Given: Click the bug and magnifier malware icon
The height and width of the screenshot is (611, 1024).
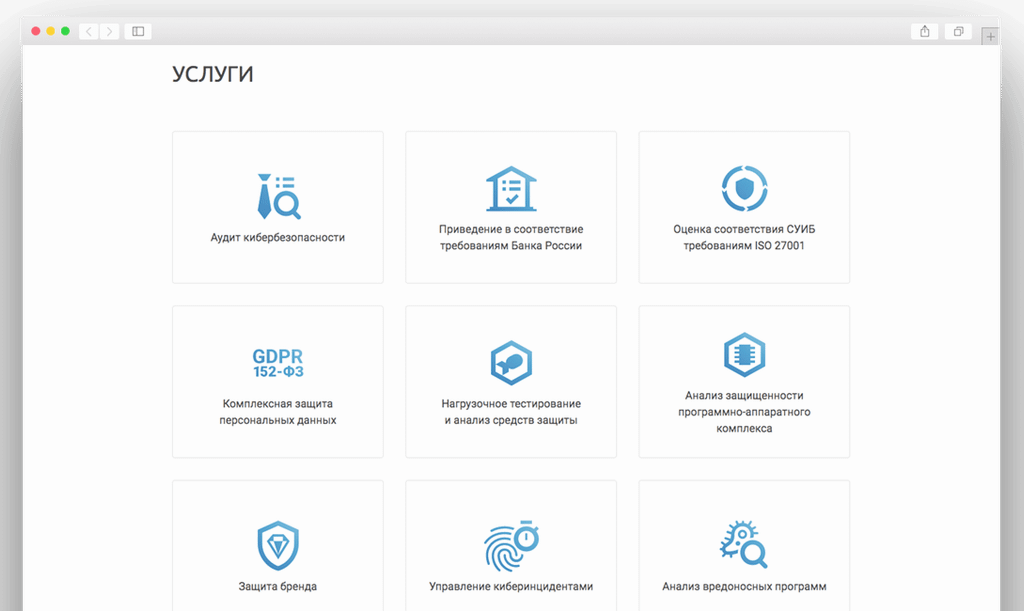Looking at the screenshot, I should pyautogui.click(x=744, y=544).
